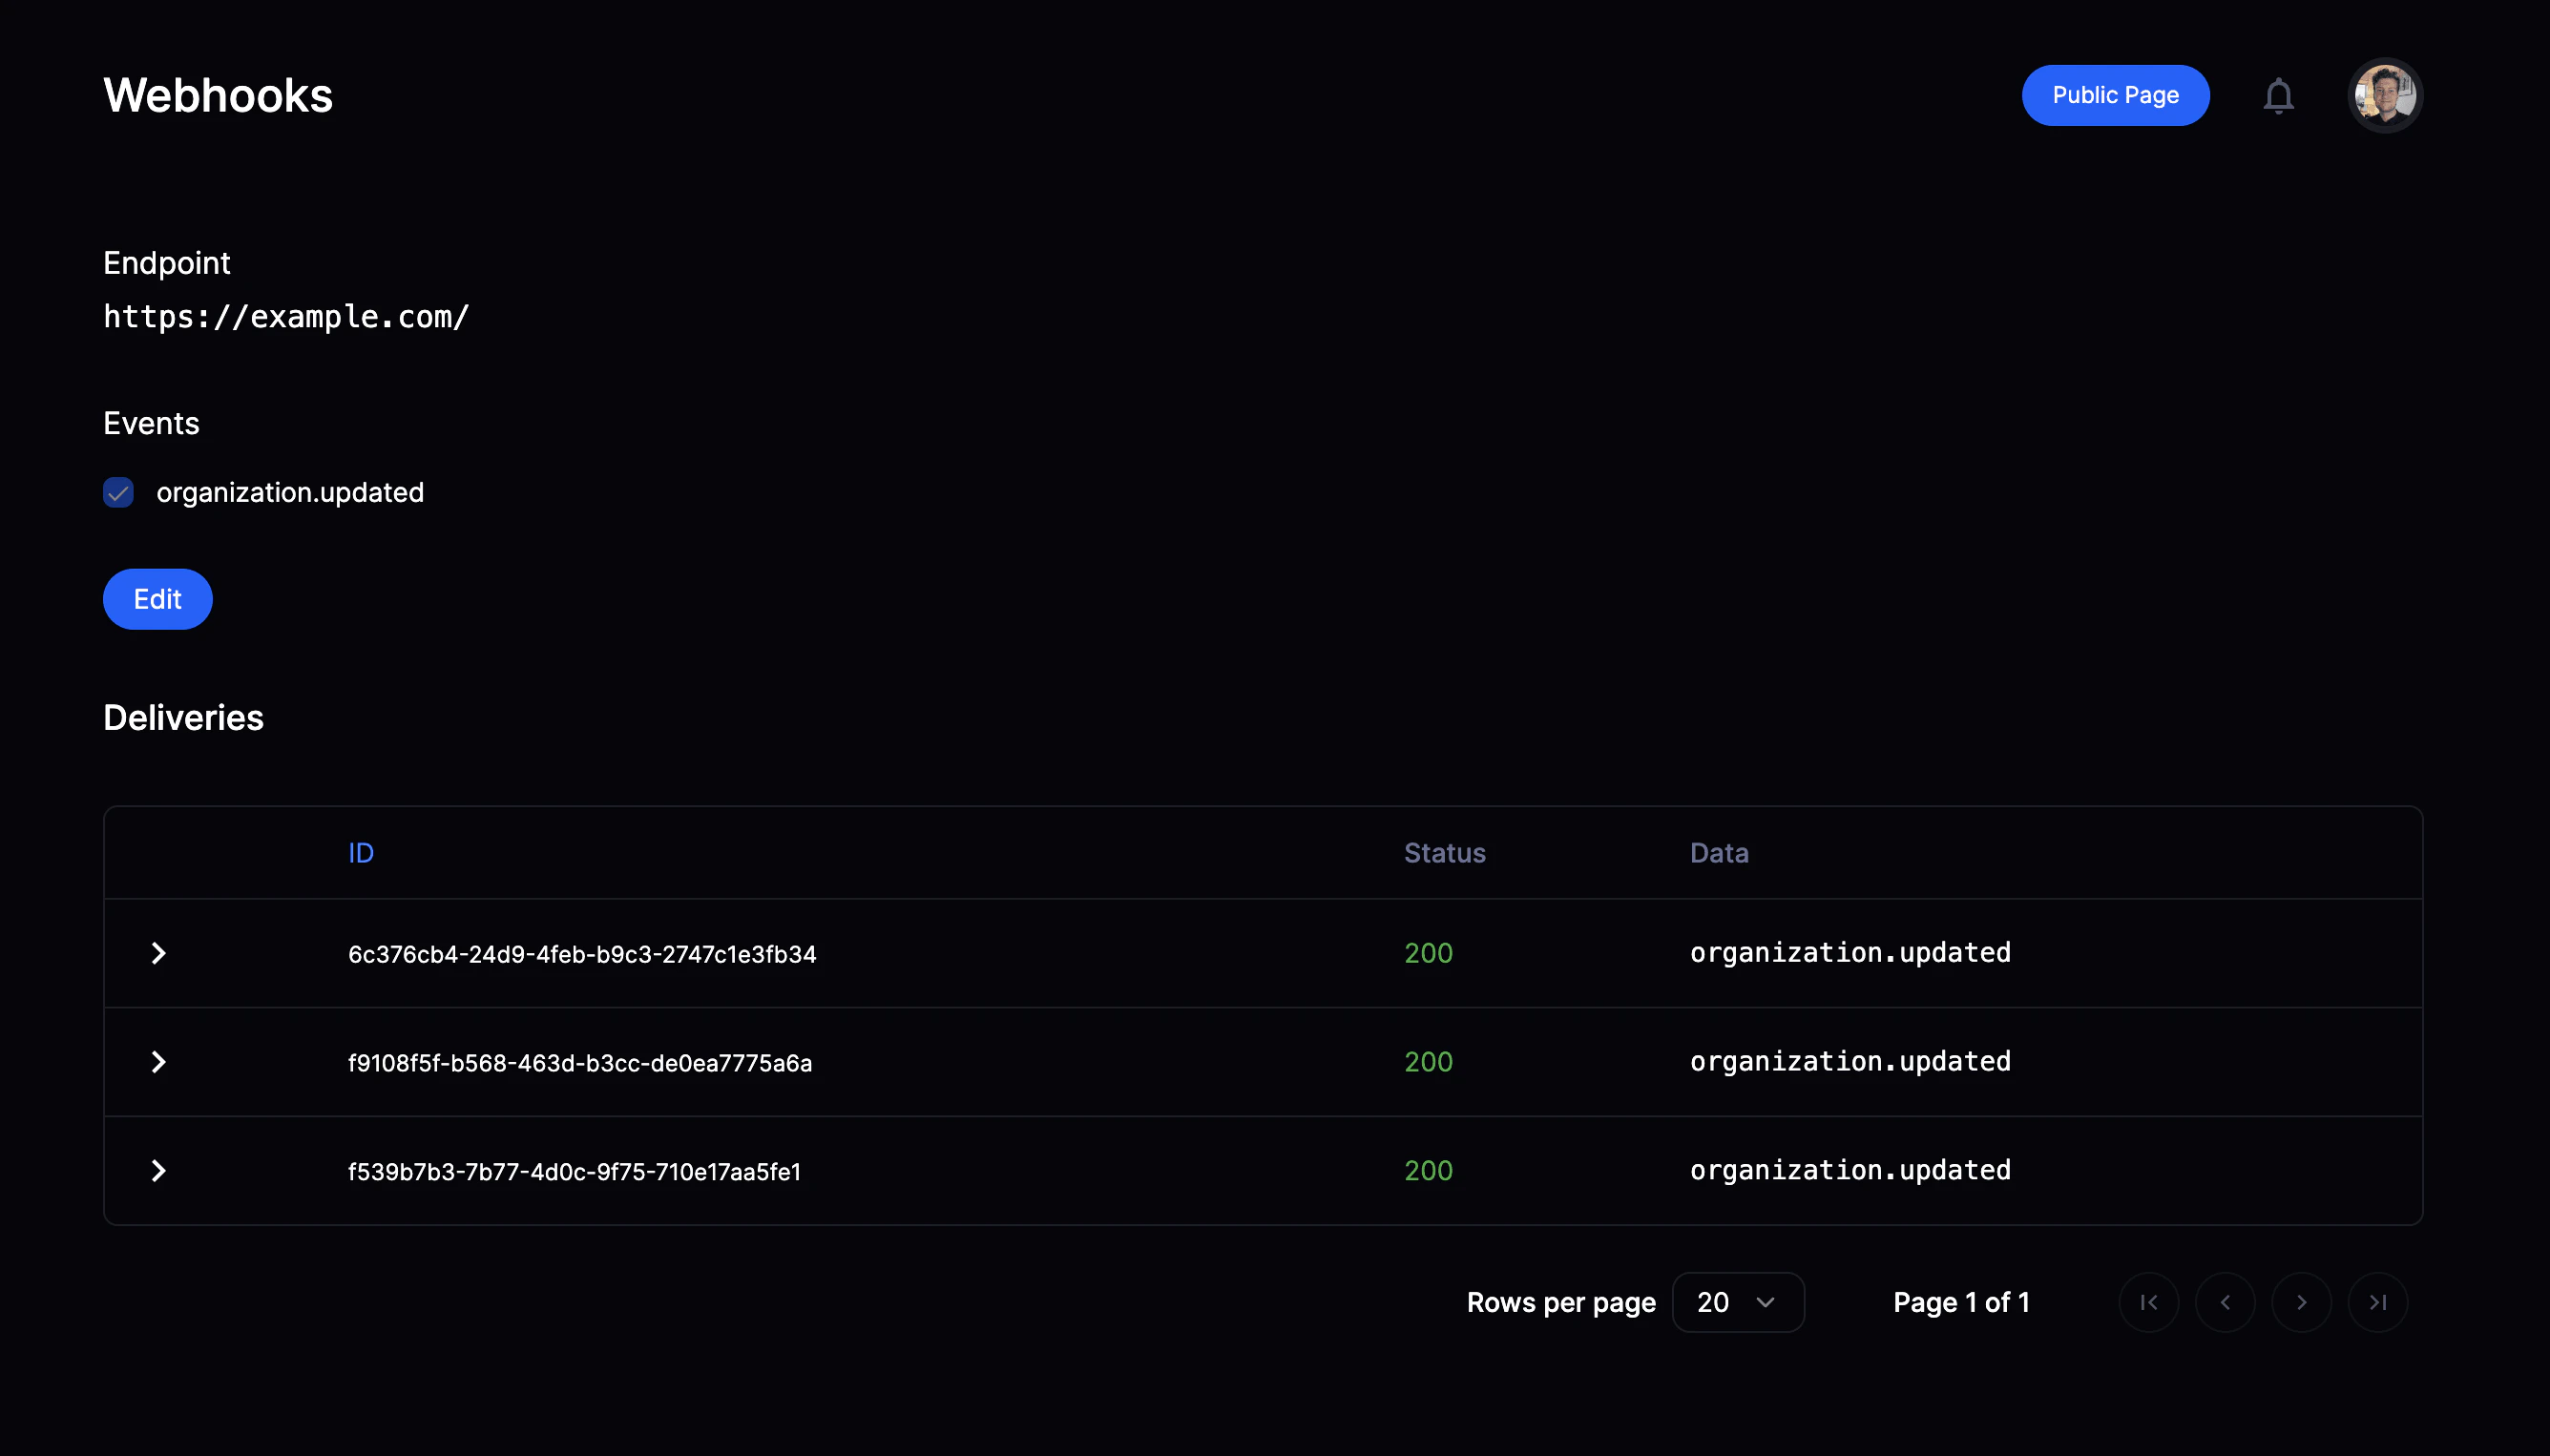
Task: Open the rows per page dropdown
Action: 1737,1302
